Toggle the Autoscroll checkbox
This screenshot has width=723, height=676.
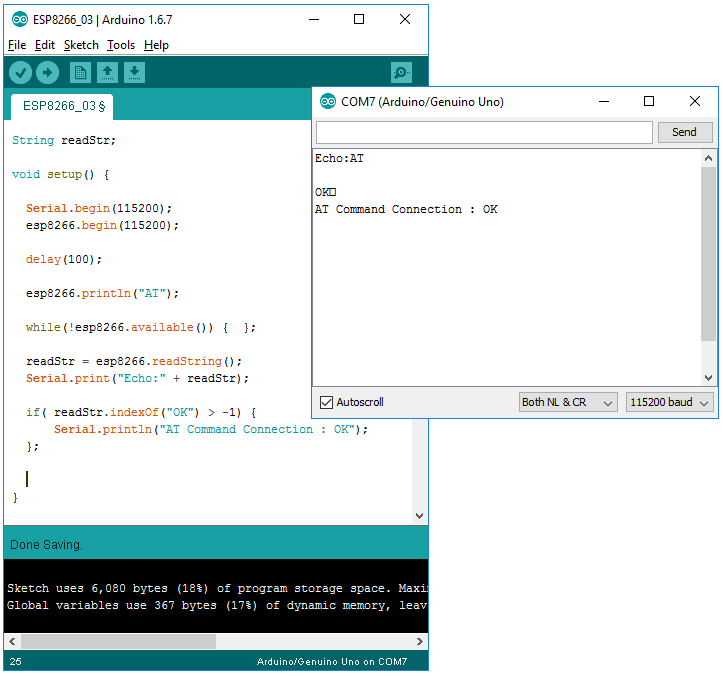(x=326, y=402)
